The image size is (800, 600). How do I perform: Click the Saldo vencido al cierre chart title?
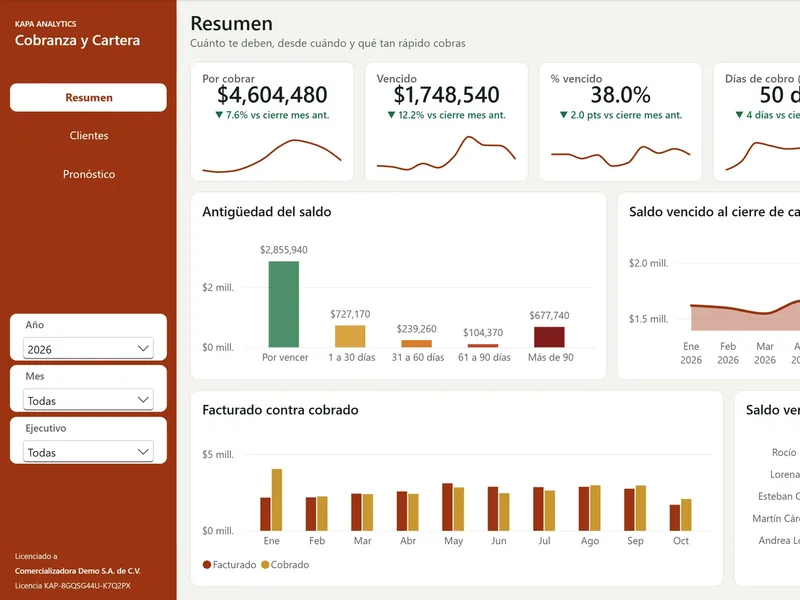point(714,212)
